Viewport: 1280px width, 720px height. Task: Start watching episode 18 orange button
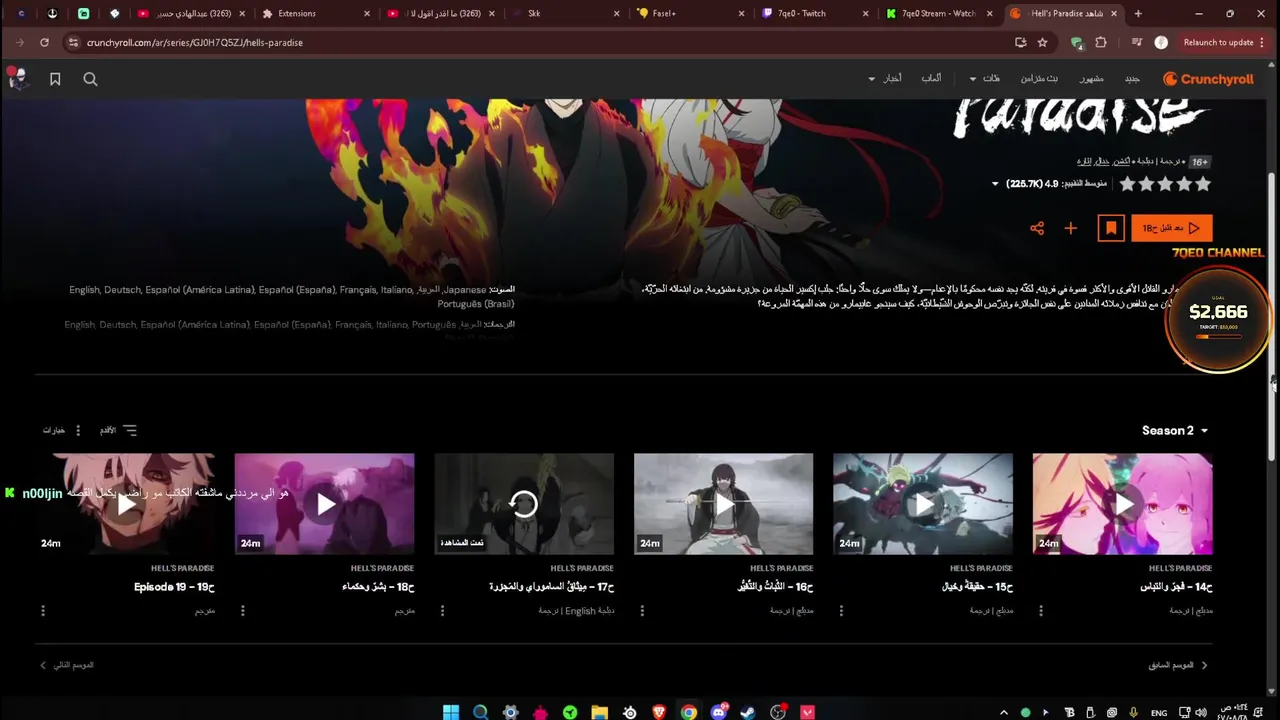coord(1172,228)
